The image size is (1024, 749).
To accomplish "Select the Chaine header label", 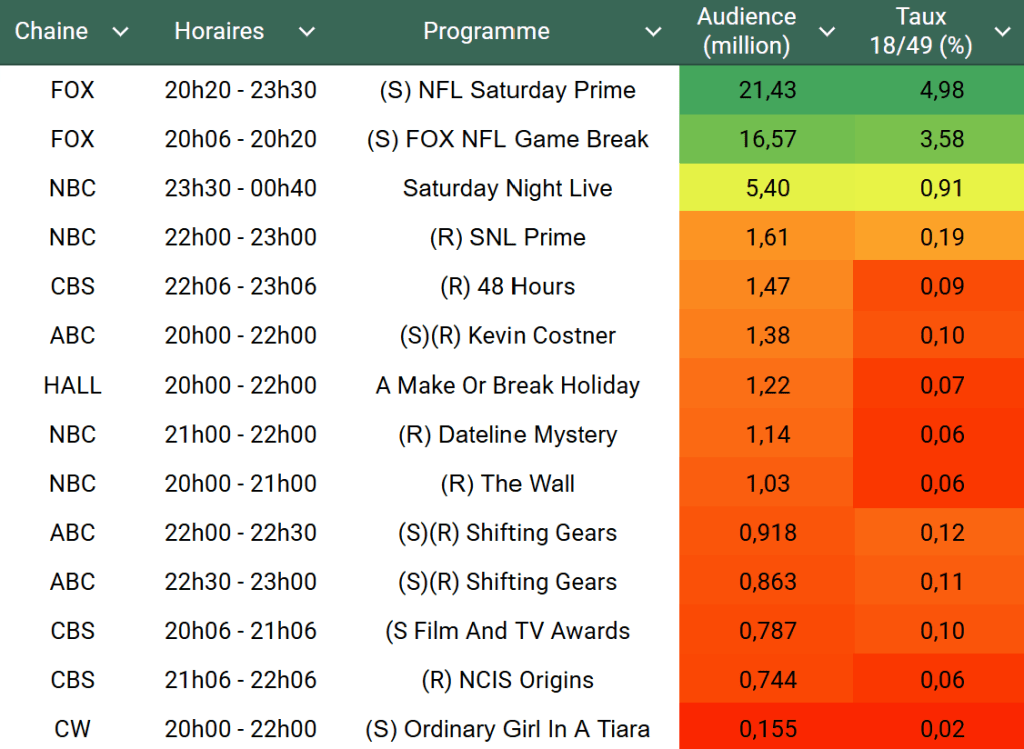I will click(x=51, y=31).
